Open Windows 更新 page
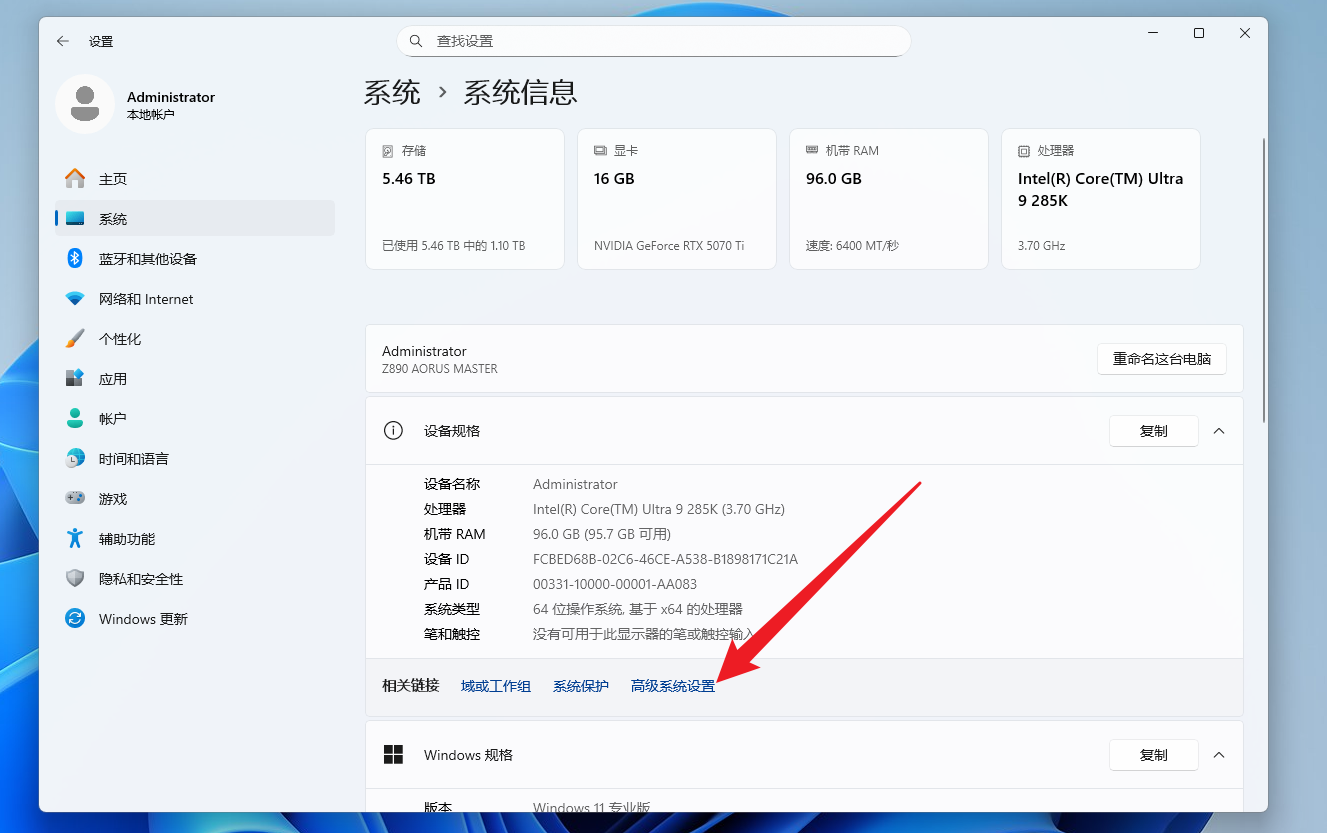Viewport: 1327px width, 833px height. coord(140,618)
